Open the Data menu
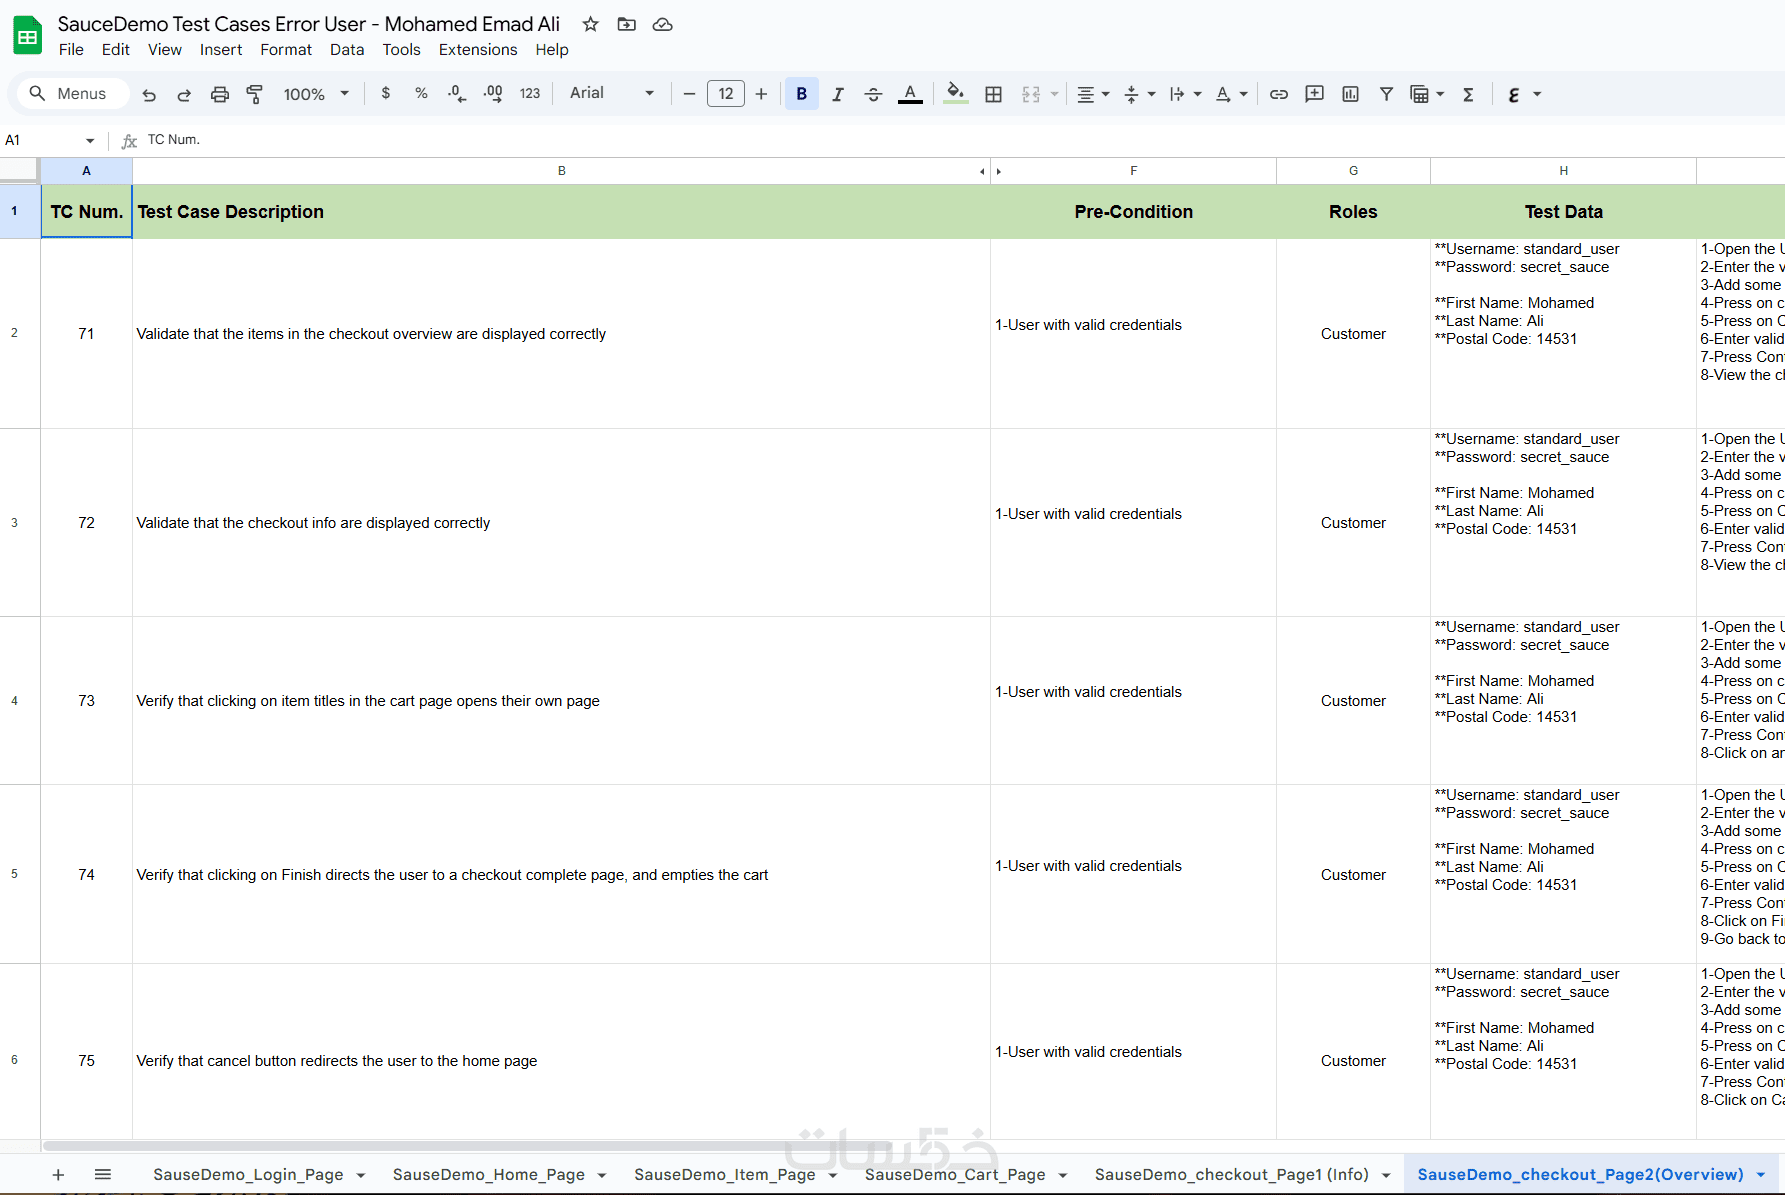Image resolution: width=1785 pixels, height=1195 pixels. click(347, 50)
